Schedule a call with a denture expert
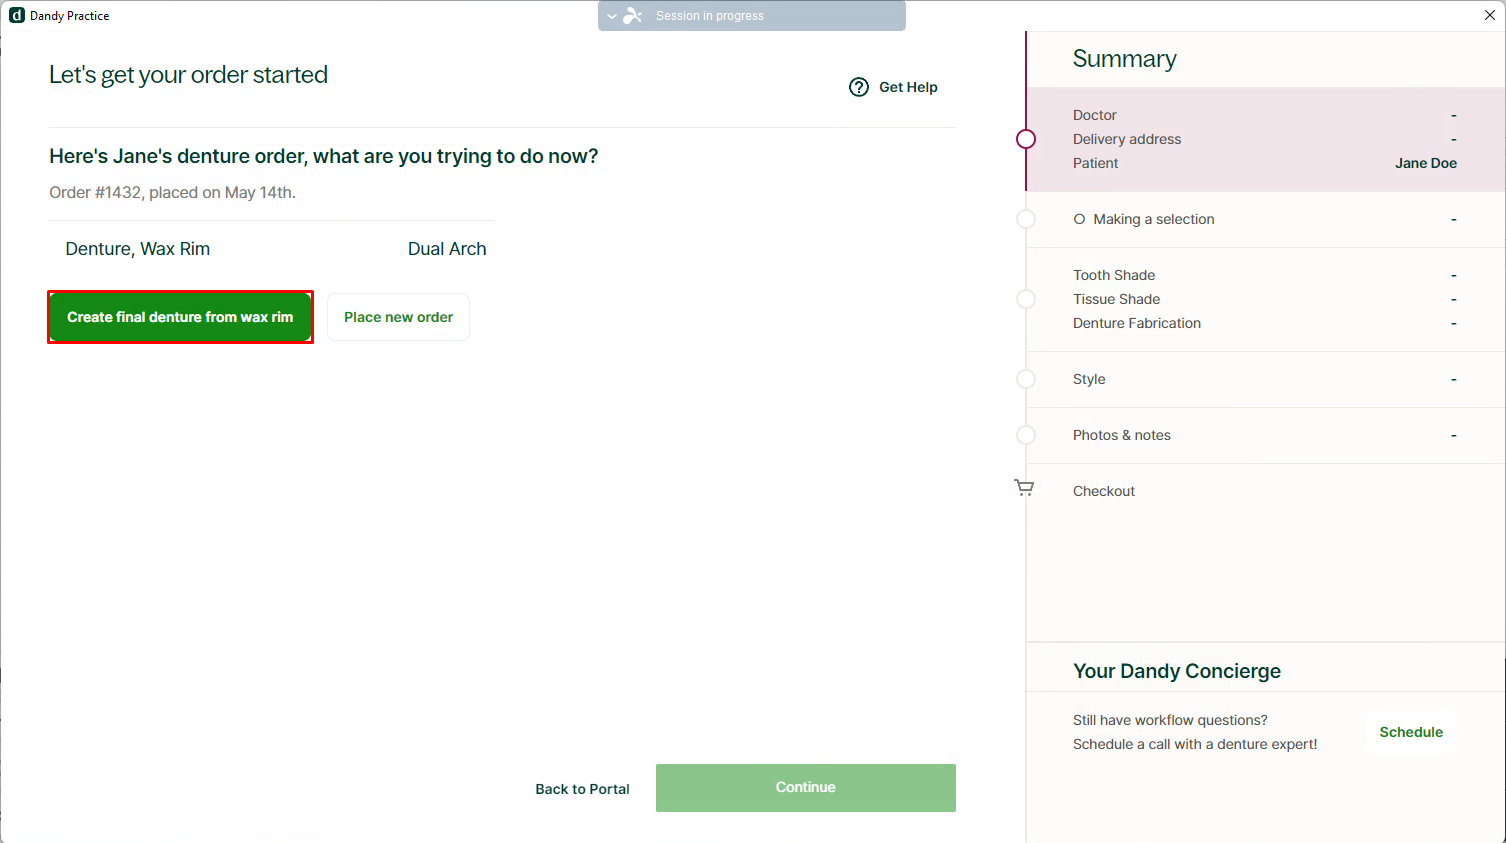1506x843 pixels. click(x=1410, y=732)
